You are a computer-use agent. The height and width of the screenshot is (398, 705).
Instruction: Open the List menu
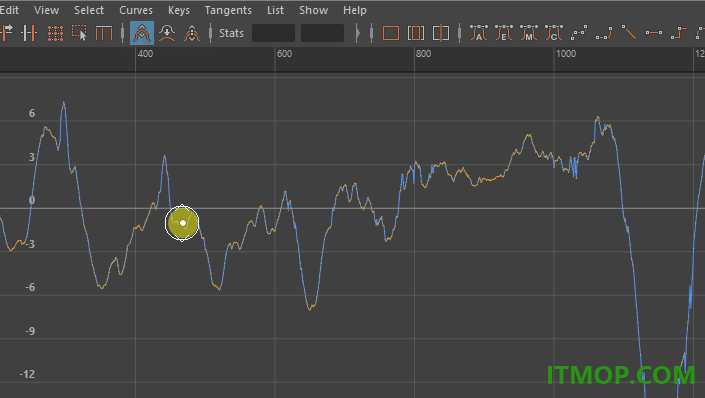pos(275,10)
